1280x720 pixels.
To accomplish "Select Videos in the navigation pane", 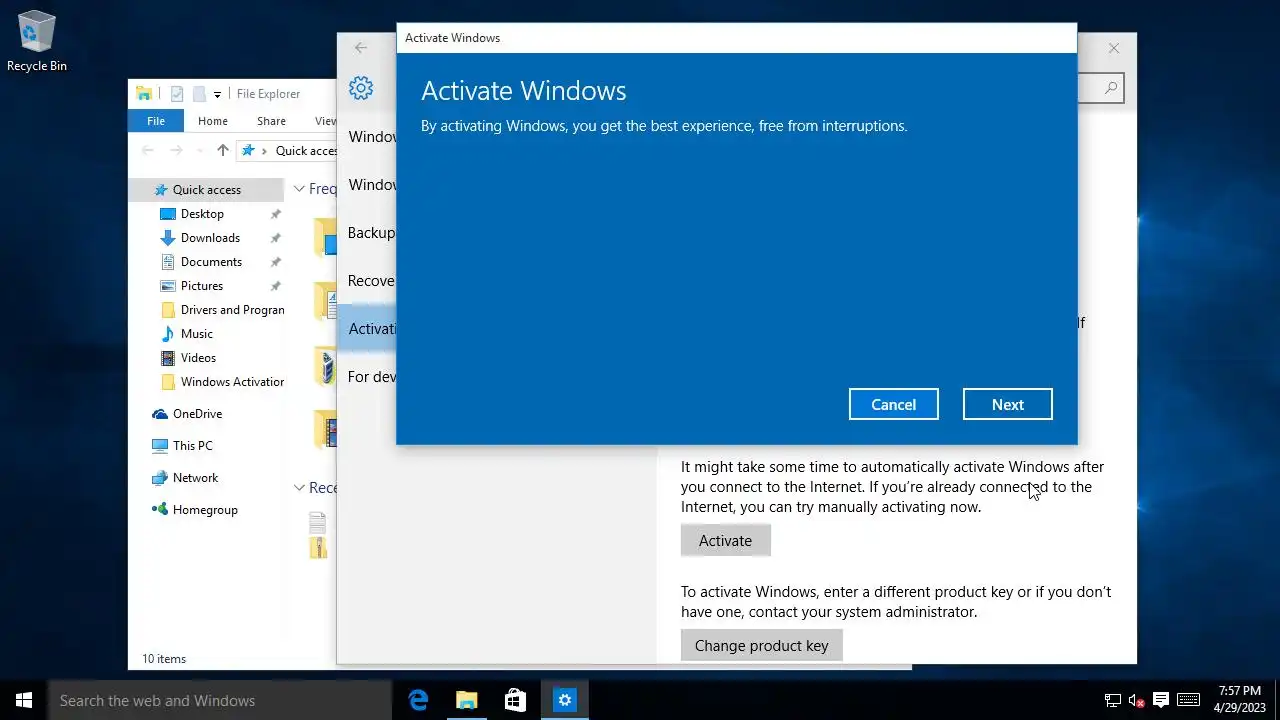I will tap(198, 357).
